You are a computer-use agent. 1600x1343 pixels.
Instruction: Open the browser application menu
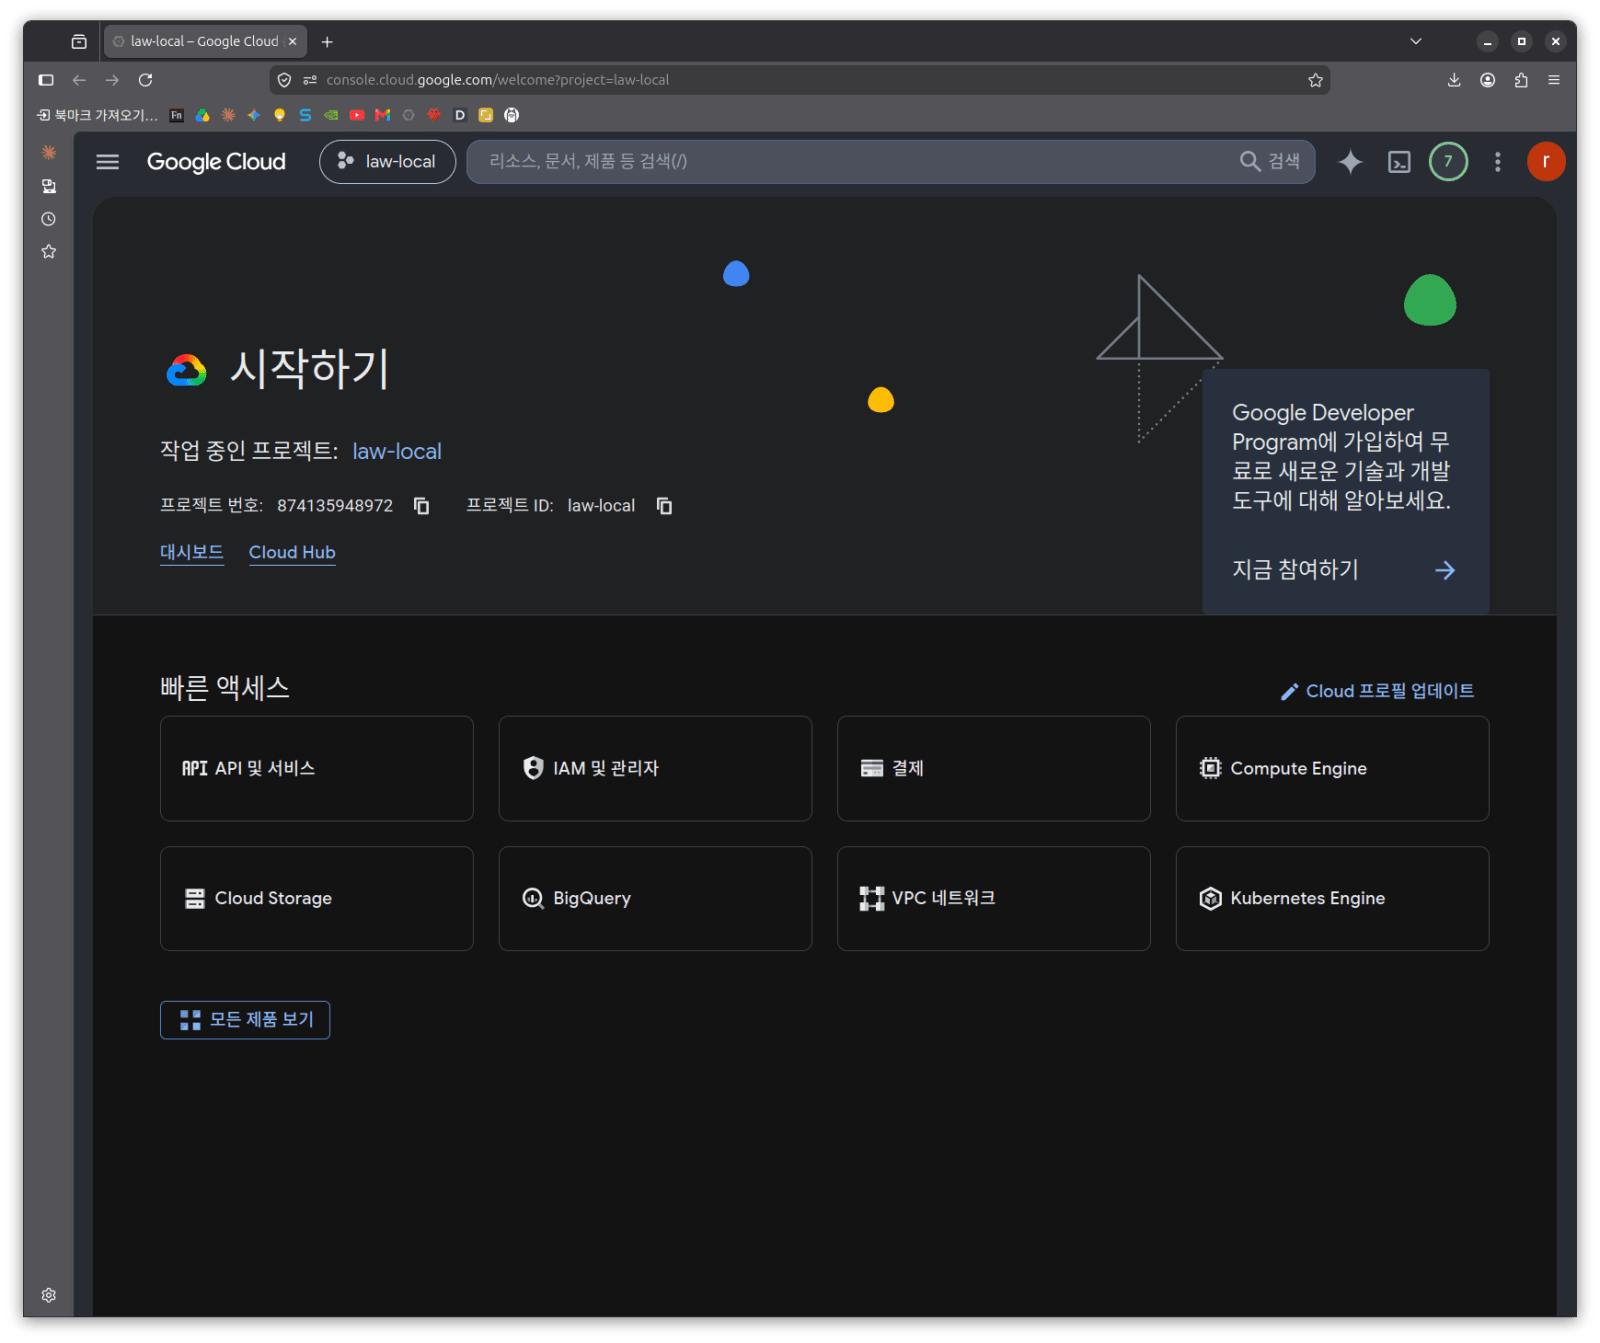coord(1554,80)
